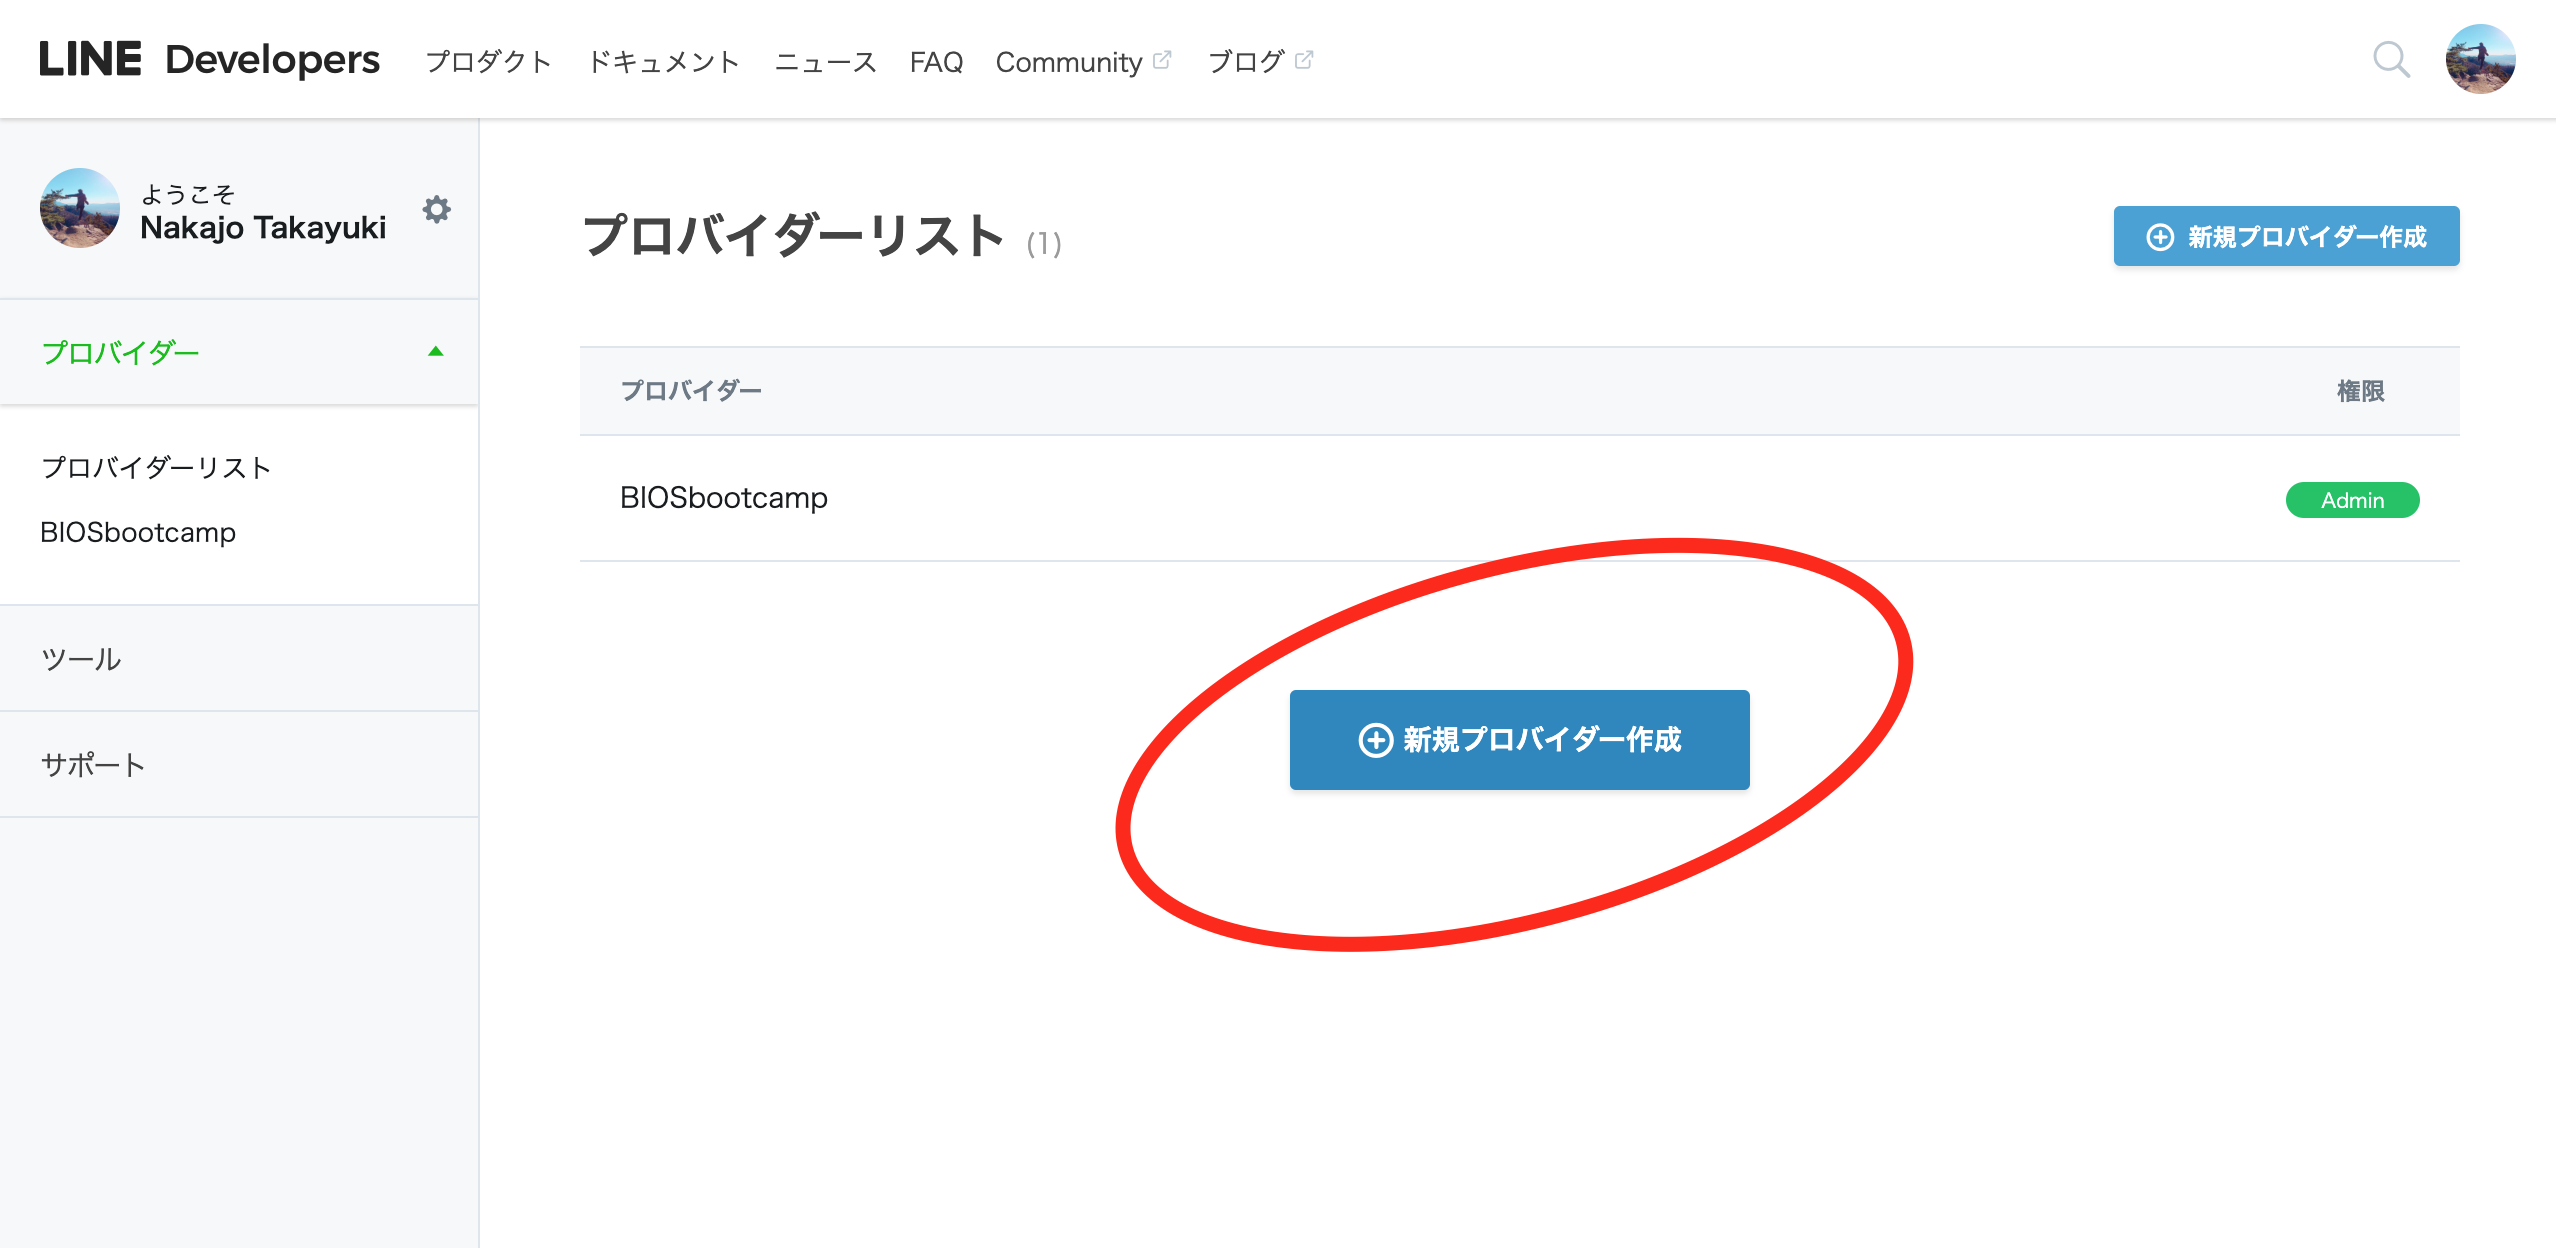Open the search magnifier icon
The height and width of the screenshot is (1248, 2556).
coord(2391,60)
